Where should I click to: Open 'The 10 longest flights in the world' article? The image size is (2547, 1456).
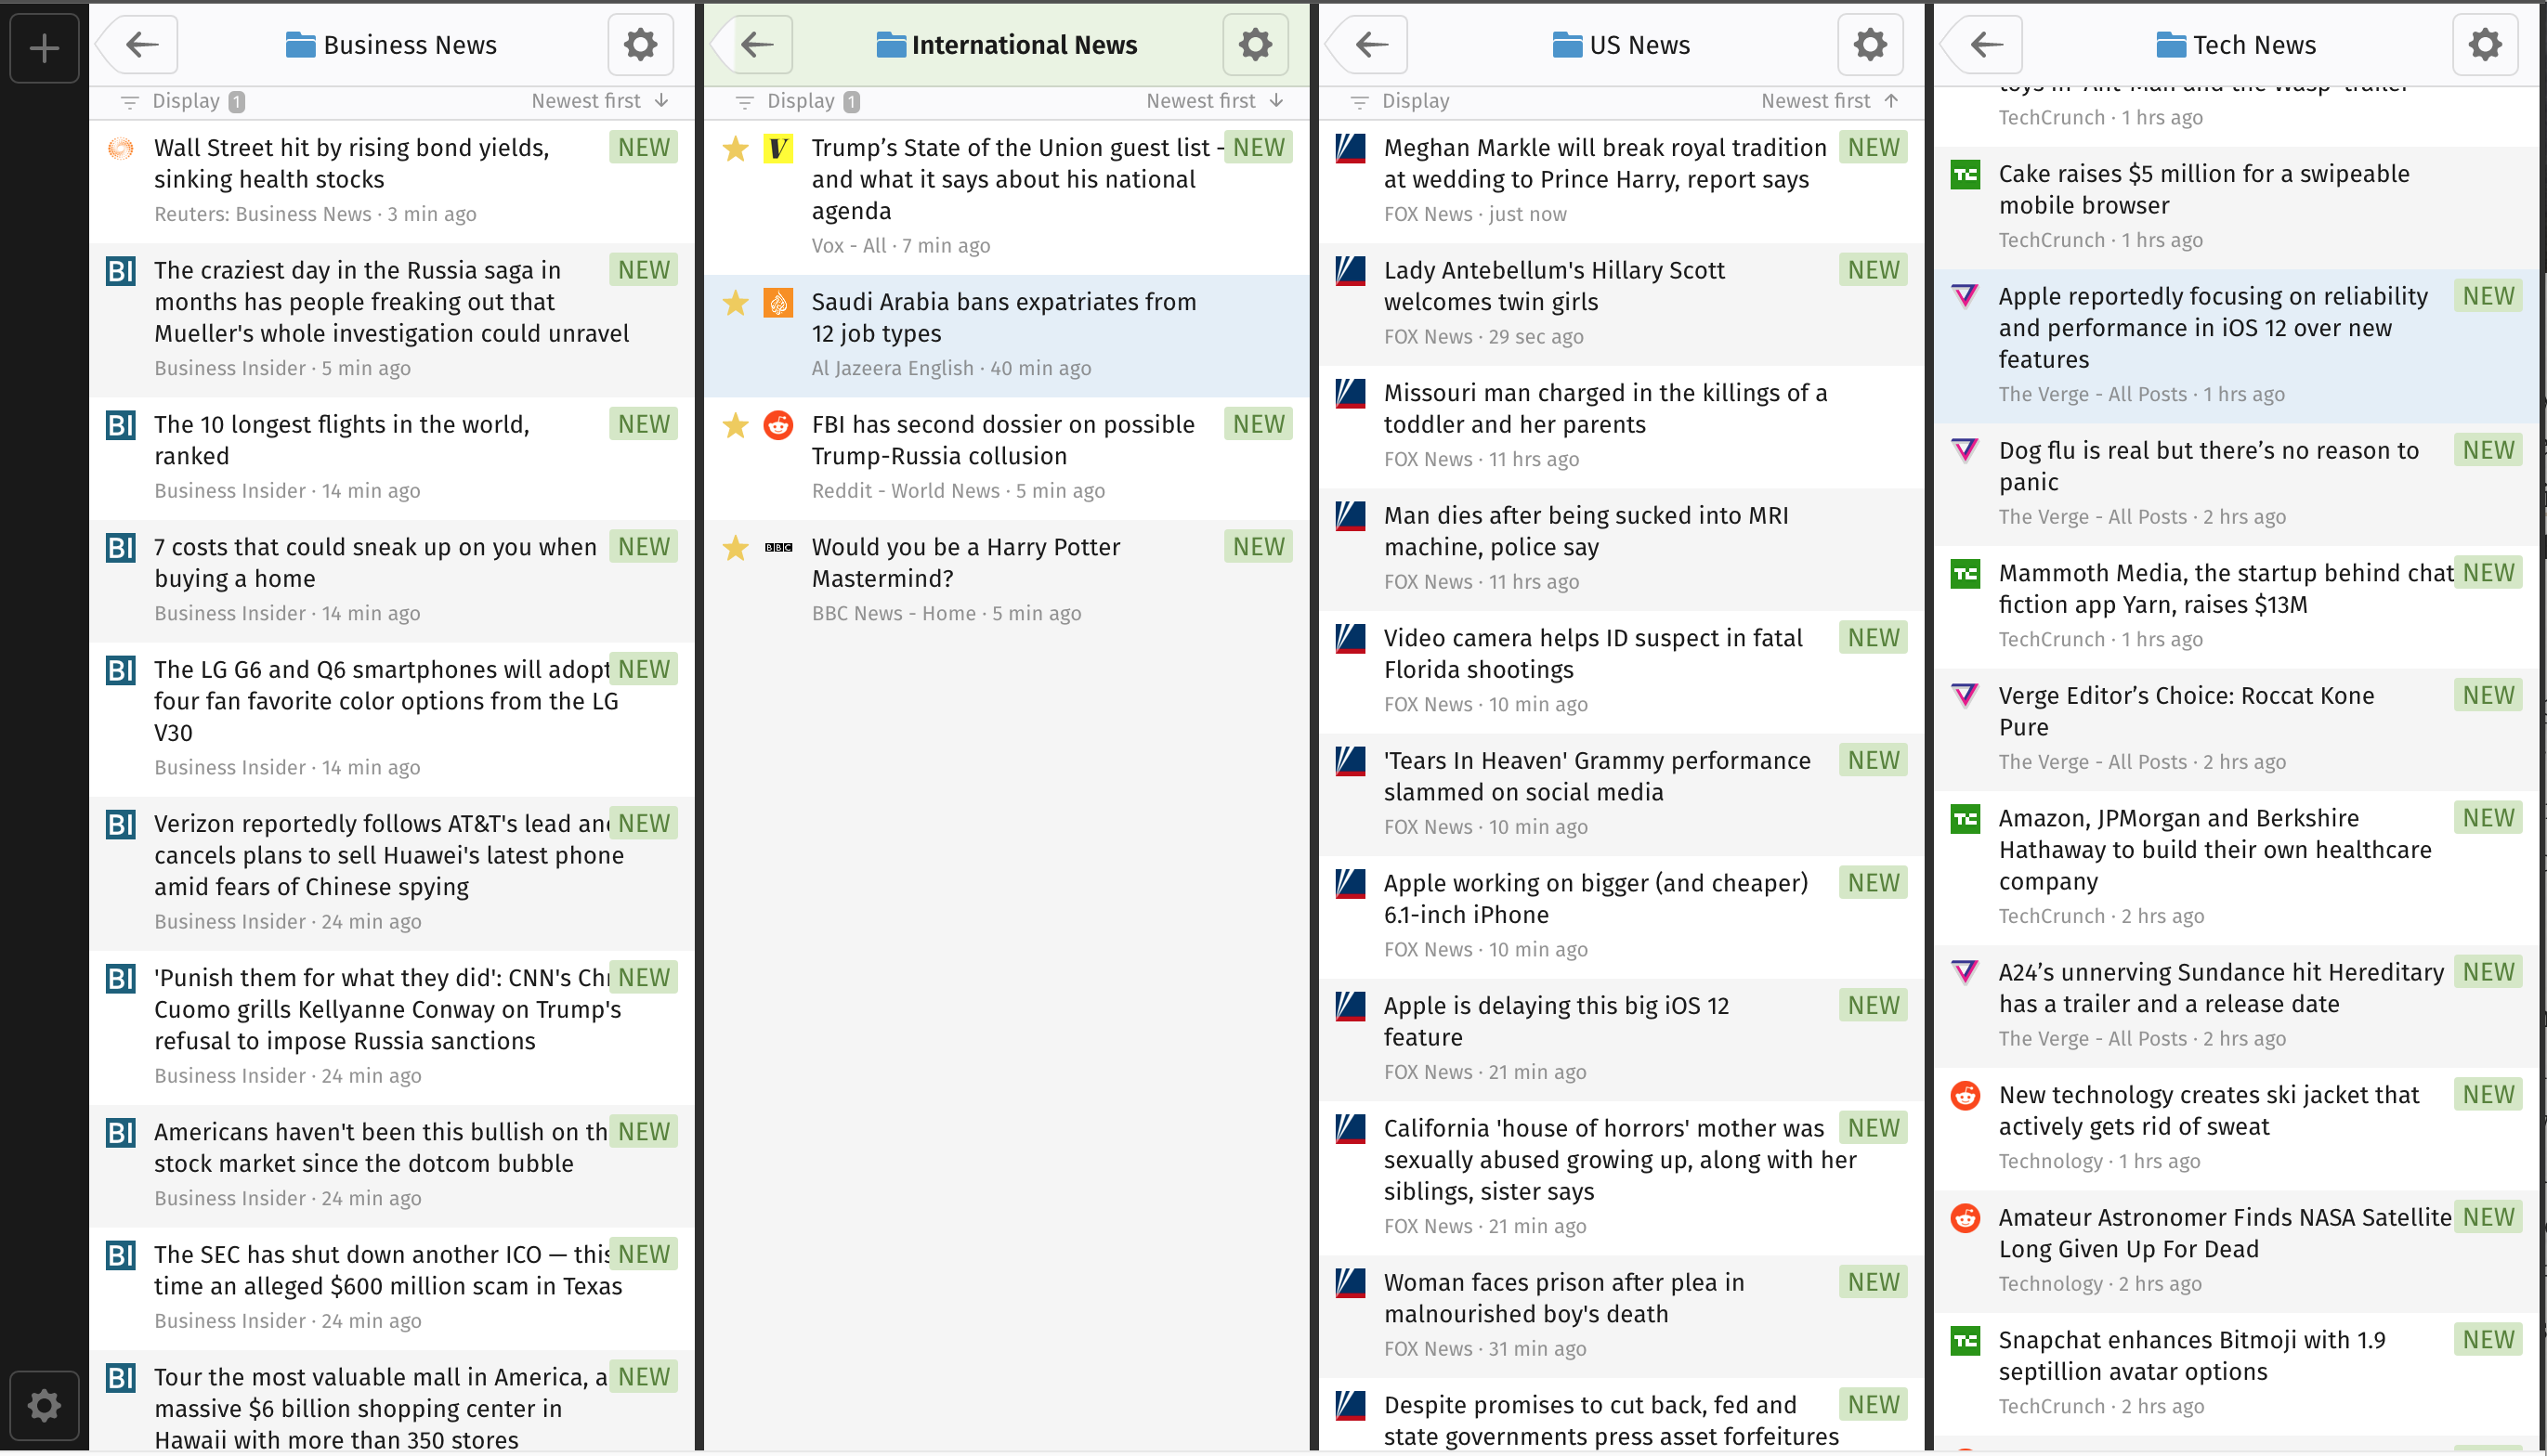click(392, 458)
